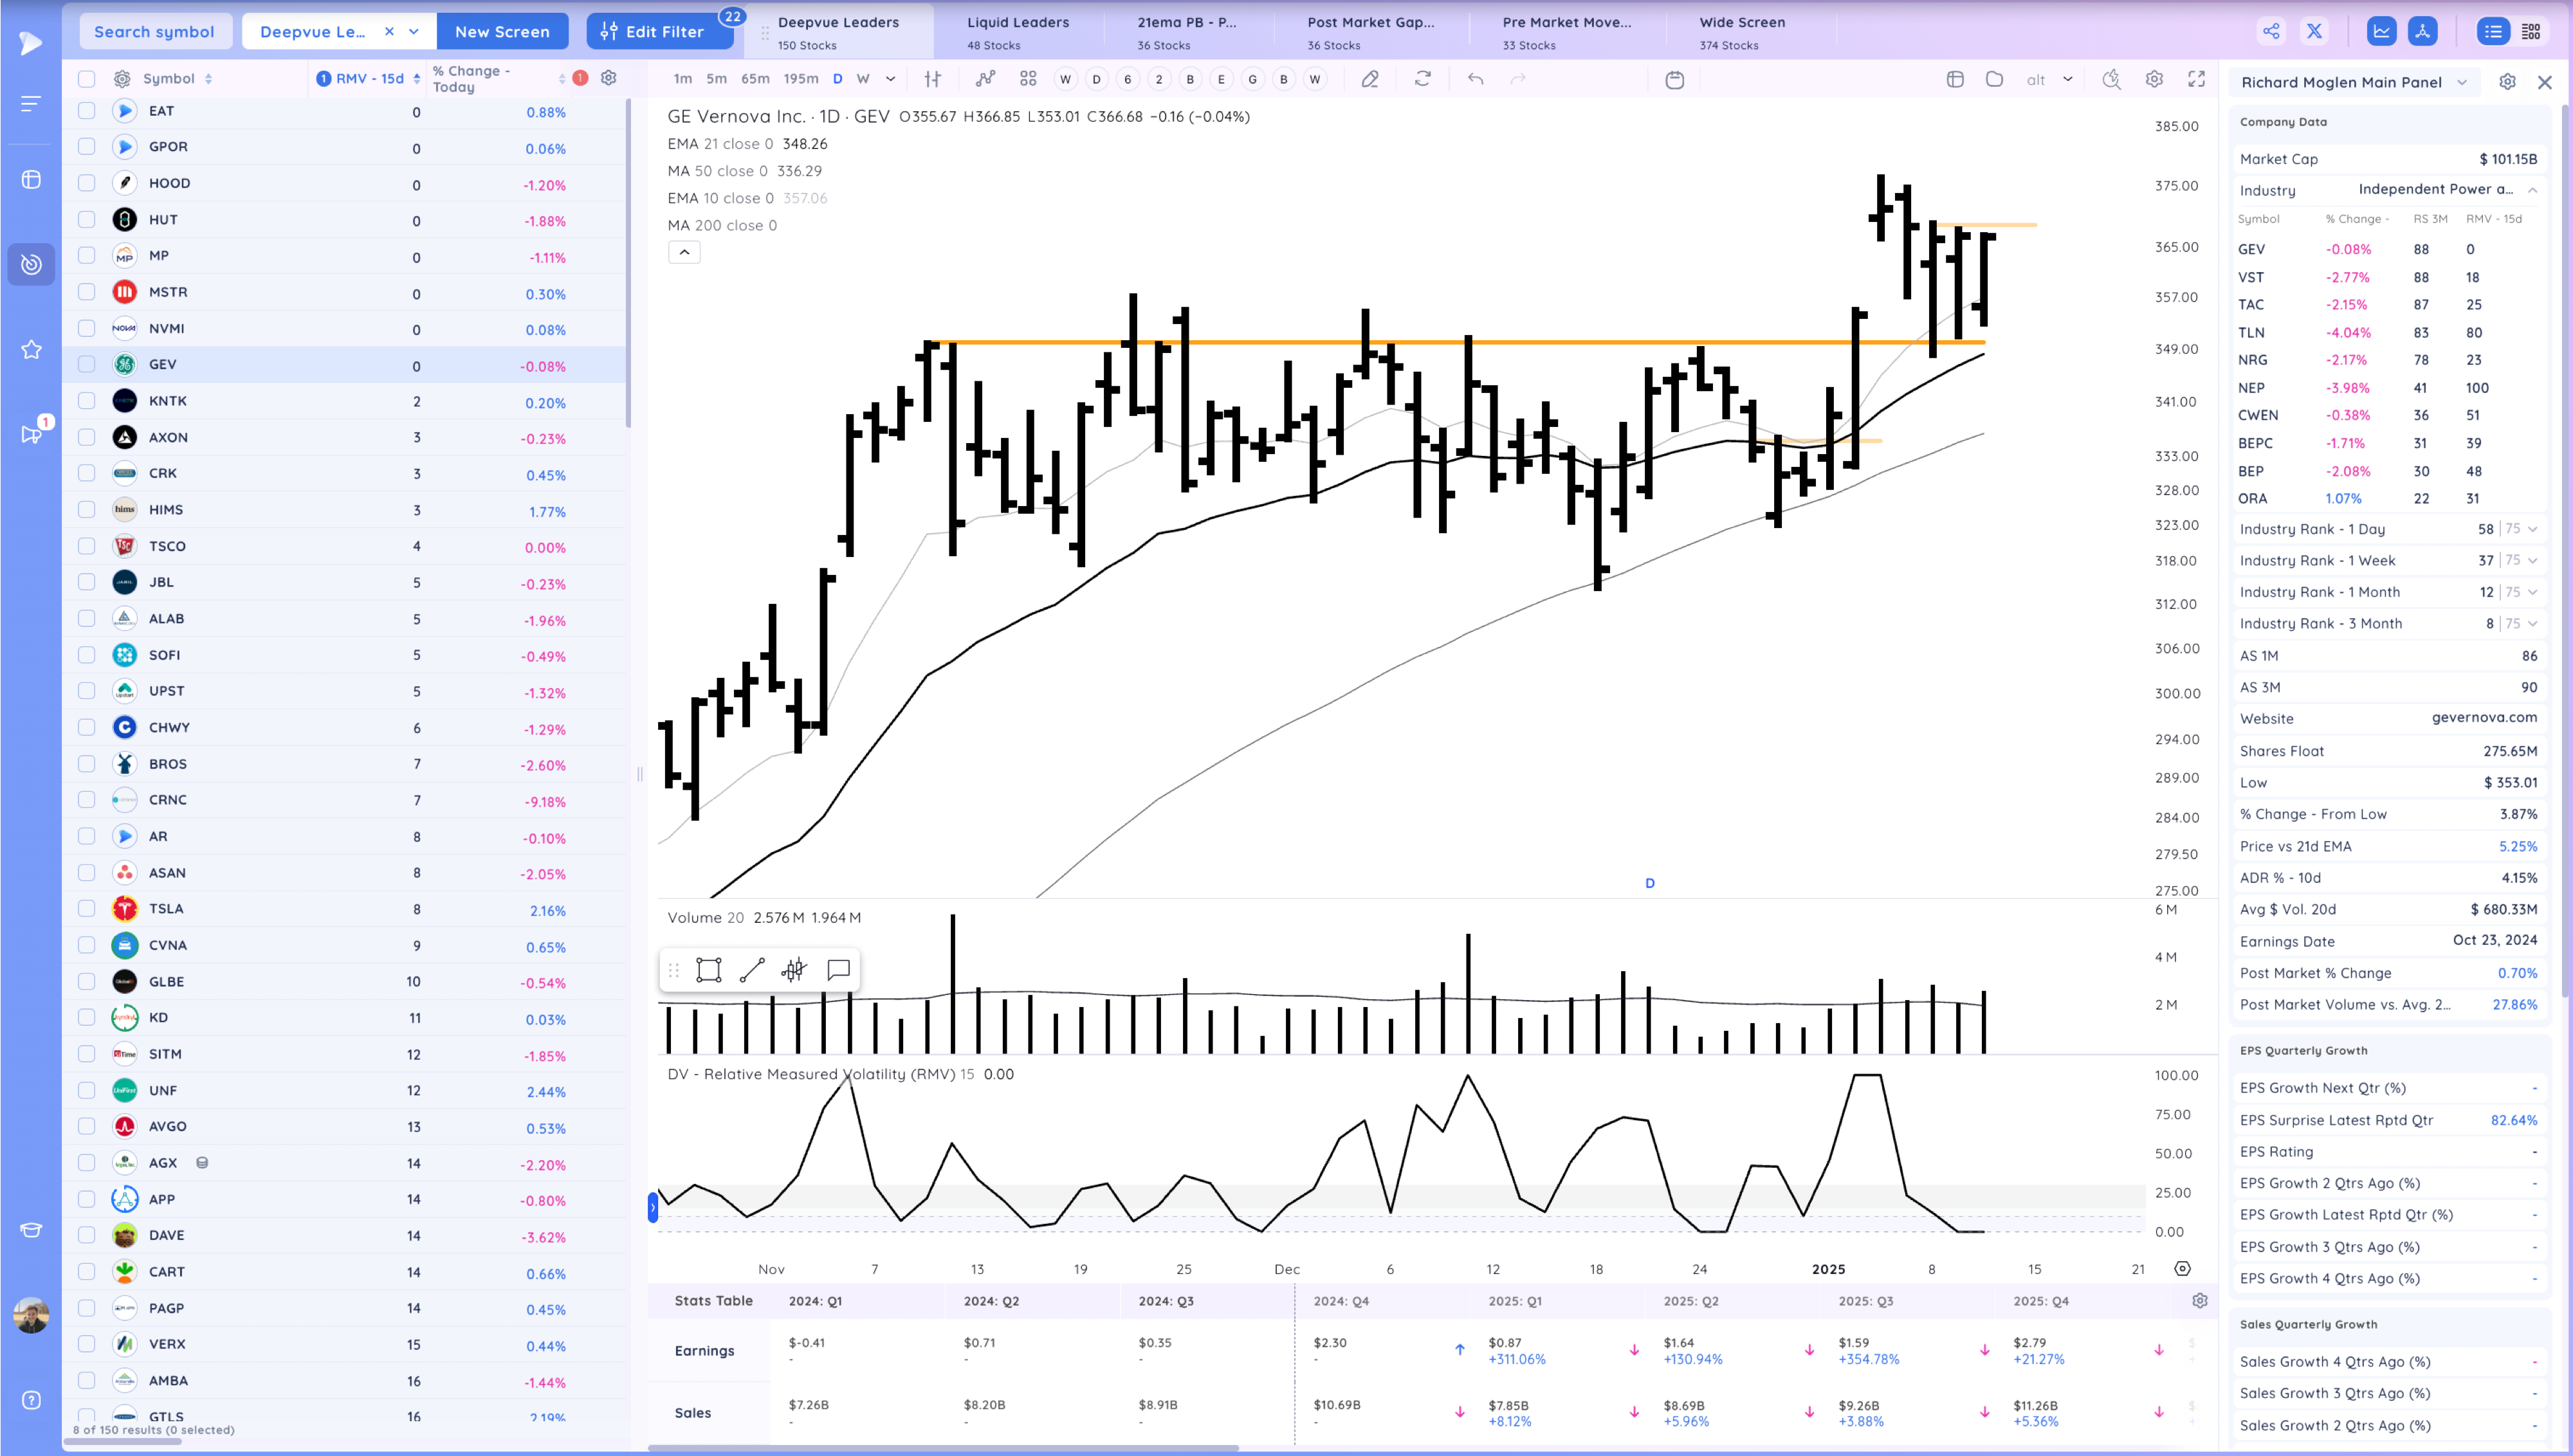The height and width of the screenshot is (1456, 2573).
Task: Open the hamburger menu in left sidebar
Action: 31,103
